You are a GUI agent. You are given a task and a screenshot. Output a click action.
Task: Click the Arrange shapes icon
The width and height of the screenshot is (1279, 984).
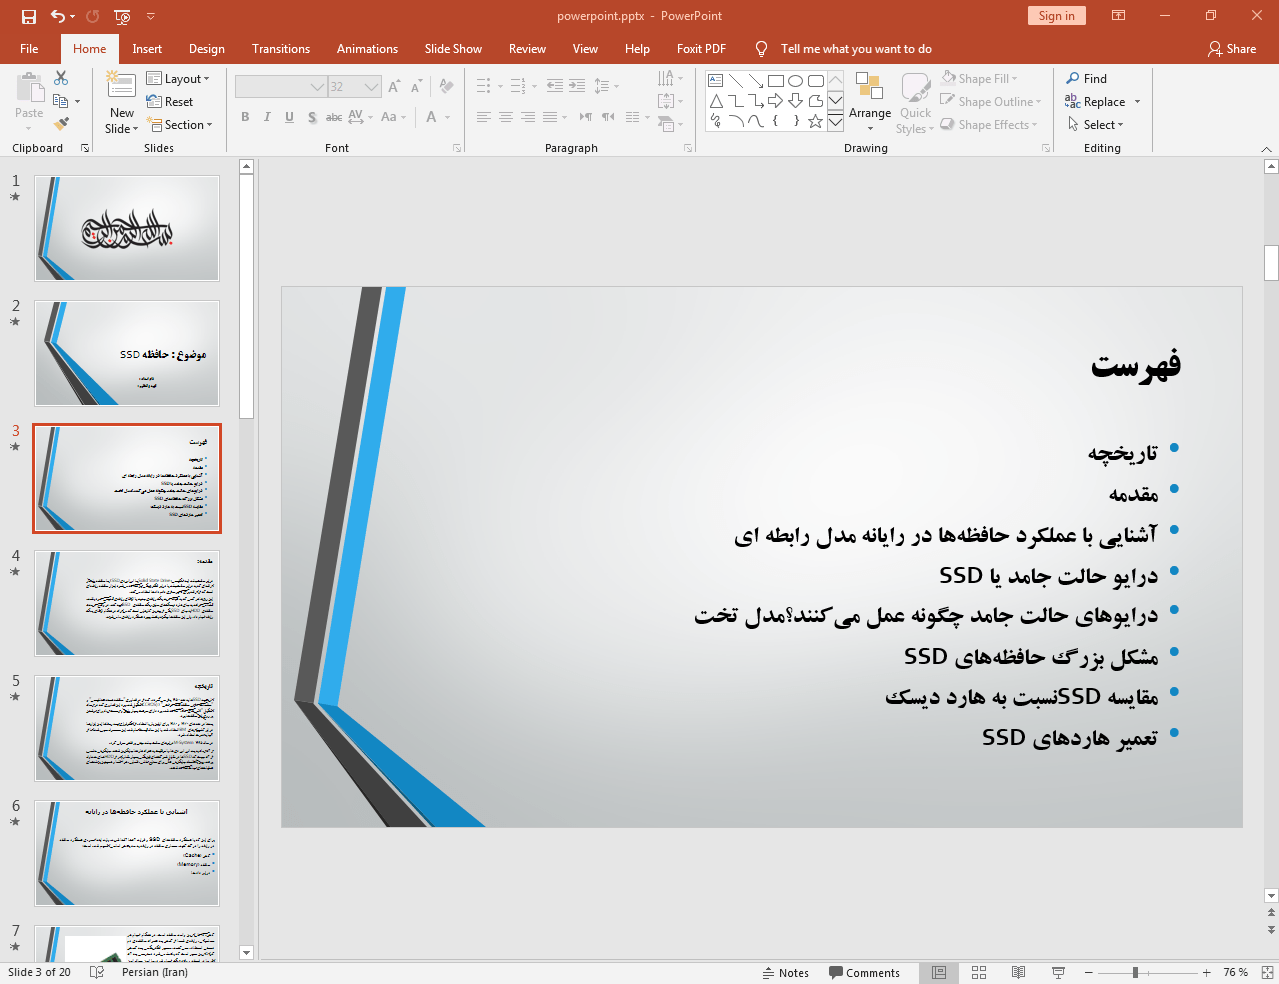tap(869, 101)
